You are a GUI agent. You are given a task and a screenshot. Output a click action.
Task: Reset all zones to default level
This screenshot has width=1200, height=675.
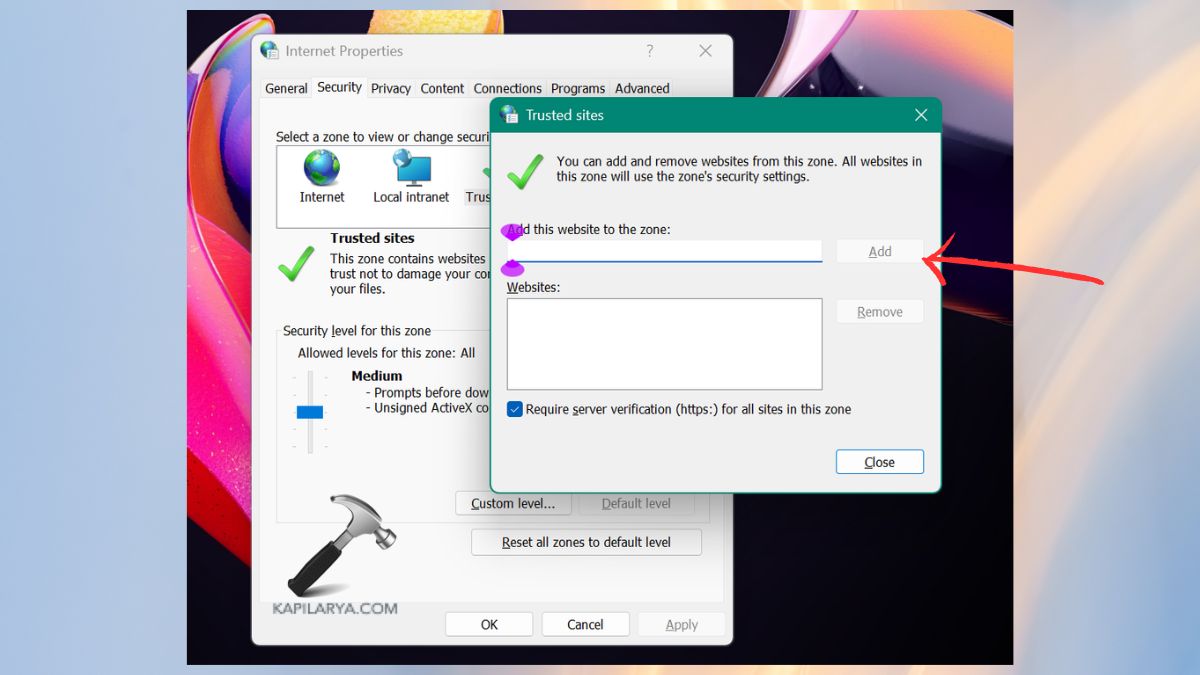coord(586,541)
